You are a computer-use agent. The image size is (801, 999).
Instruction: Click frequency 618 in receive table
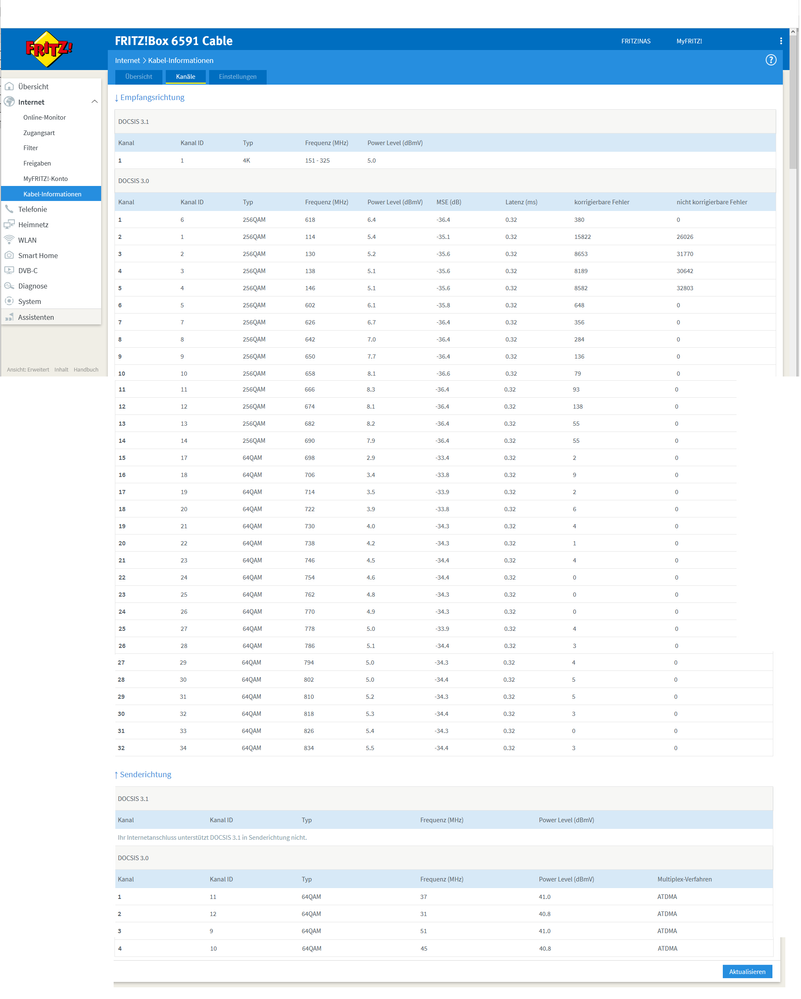310,220
